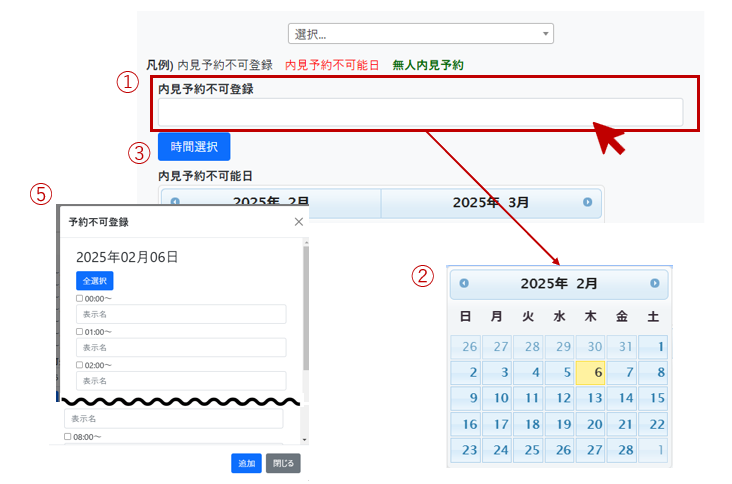Select date 21 in datepicker
The image size is (732, 484).
click(x=622, y=424)
